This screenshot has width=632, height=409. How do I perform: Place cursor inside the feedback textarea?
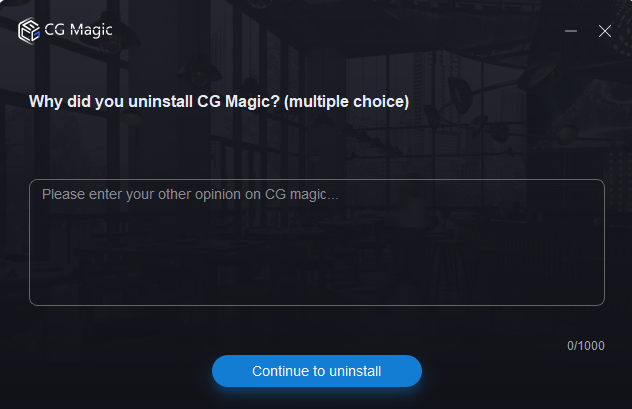[317, 242]
